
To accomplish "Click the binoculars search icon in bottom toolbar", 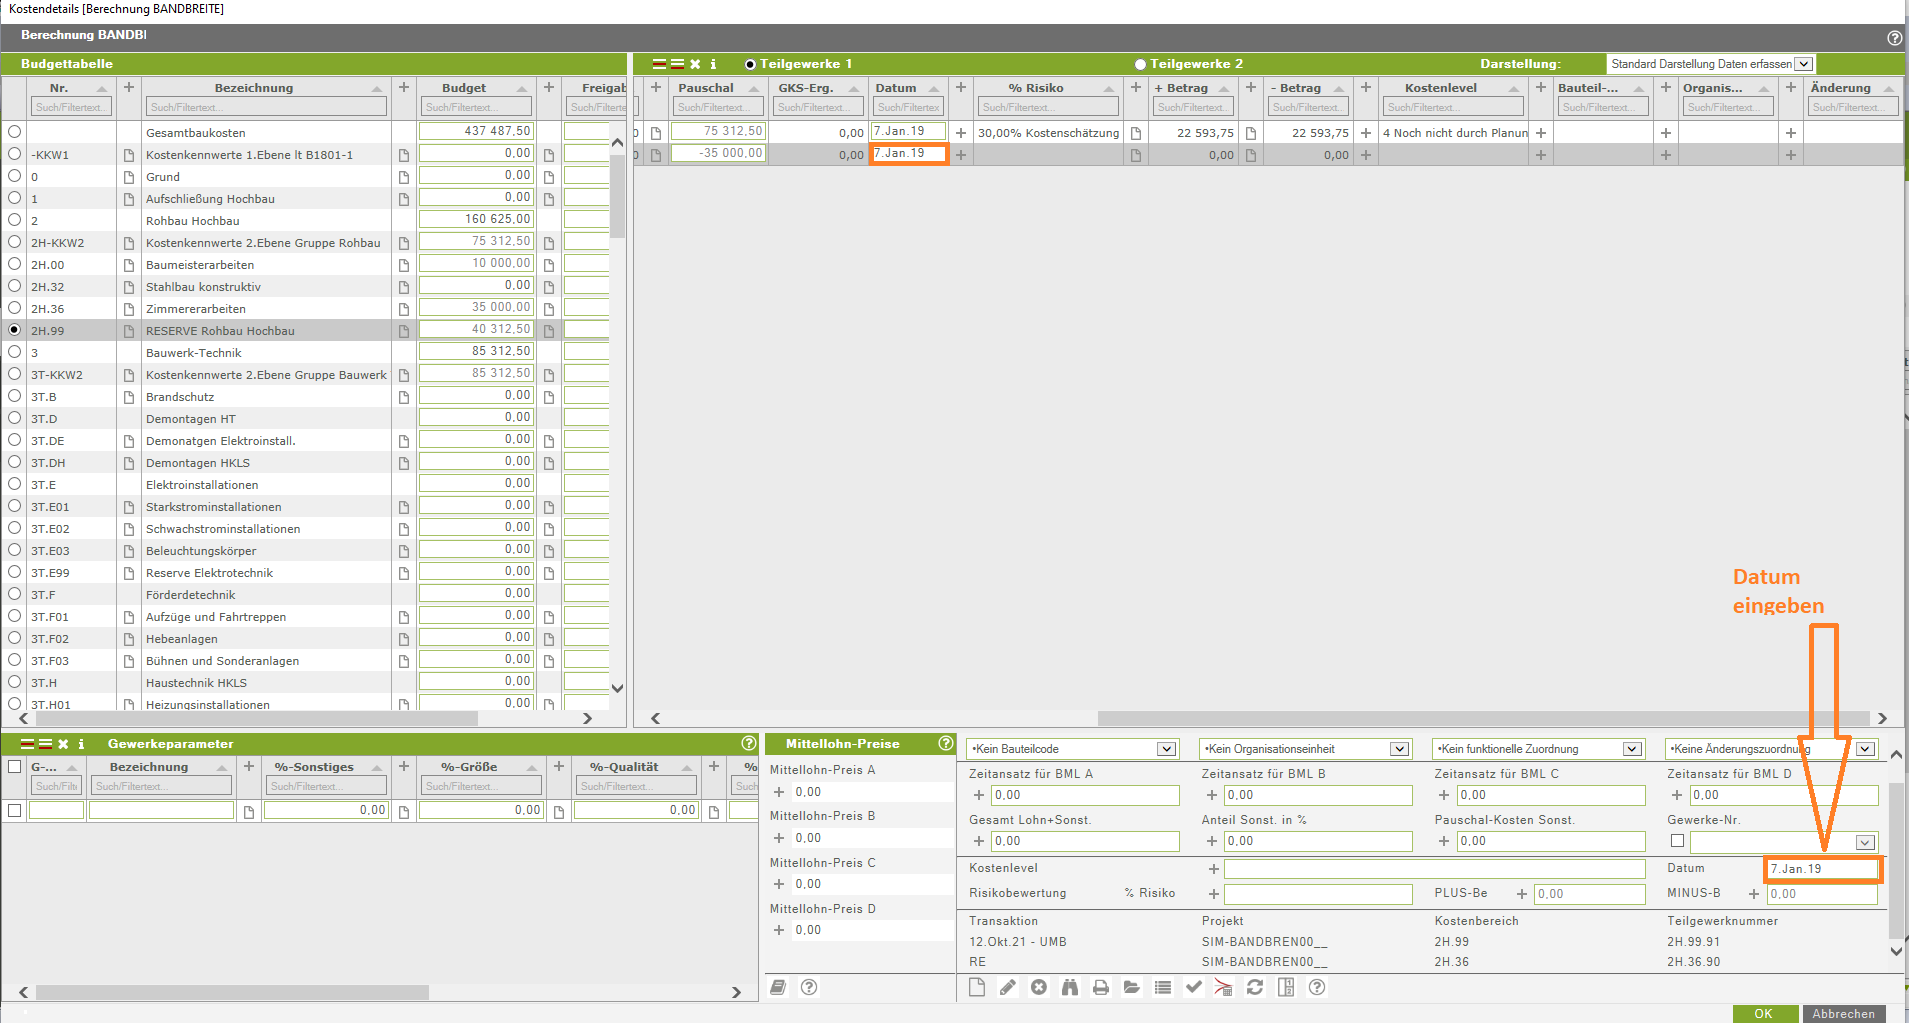I will tap(1069, 987).
